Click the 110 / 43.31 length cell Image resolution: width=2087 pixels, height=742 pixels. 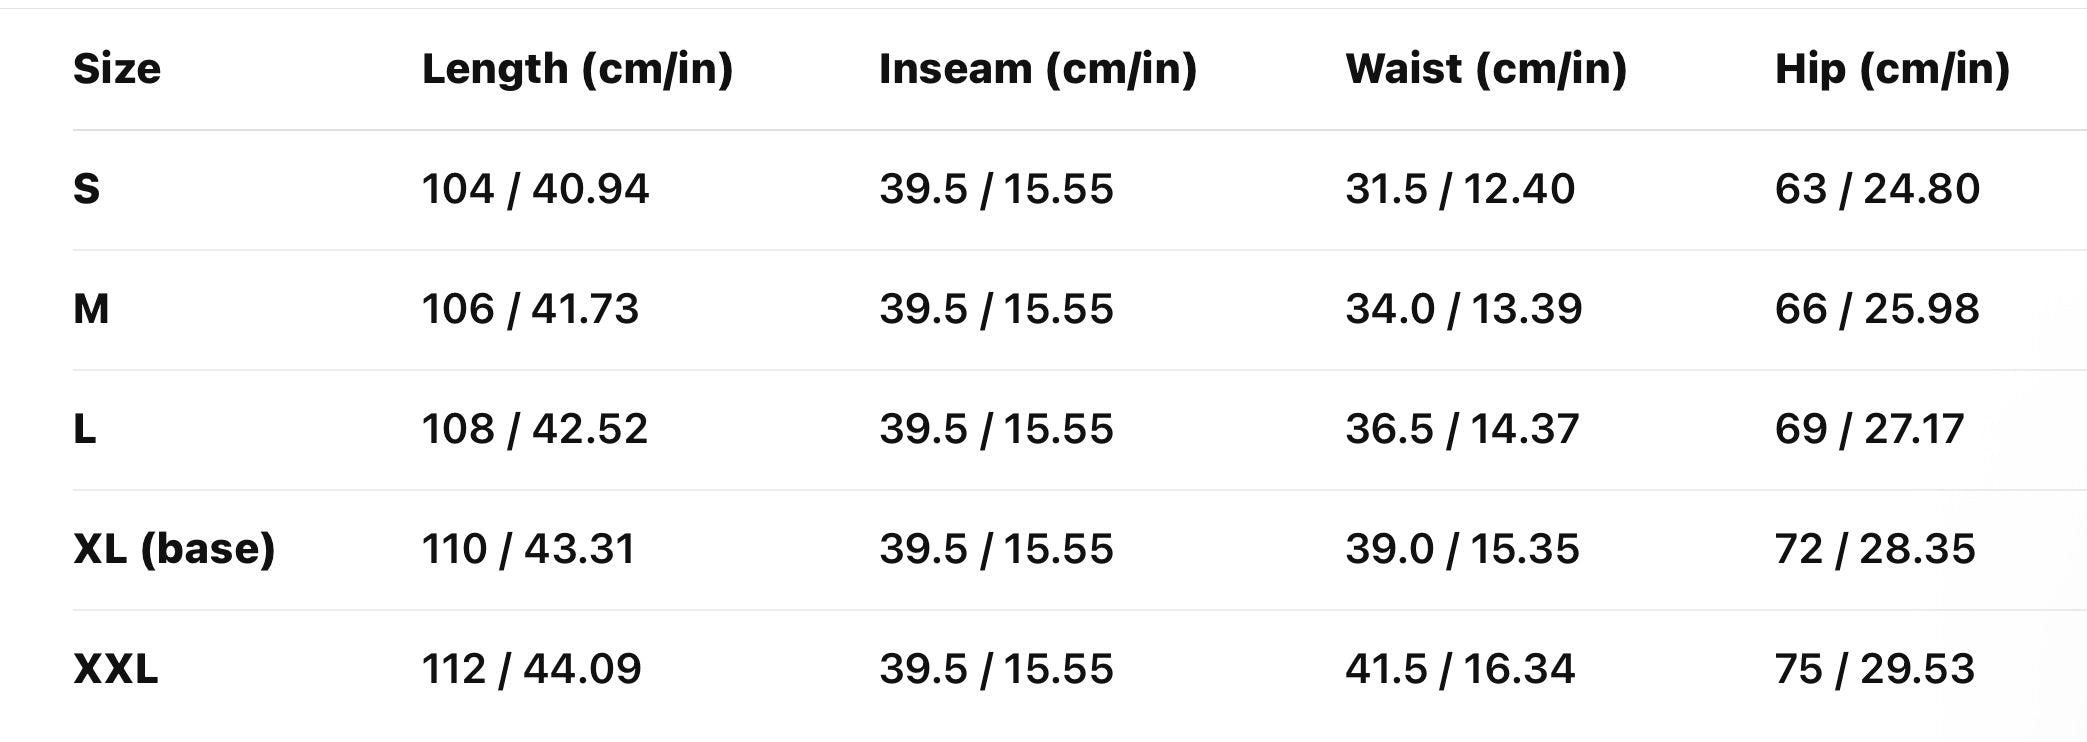point(528,549)
